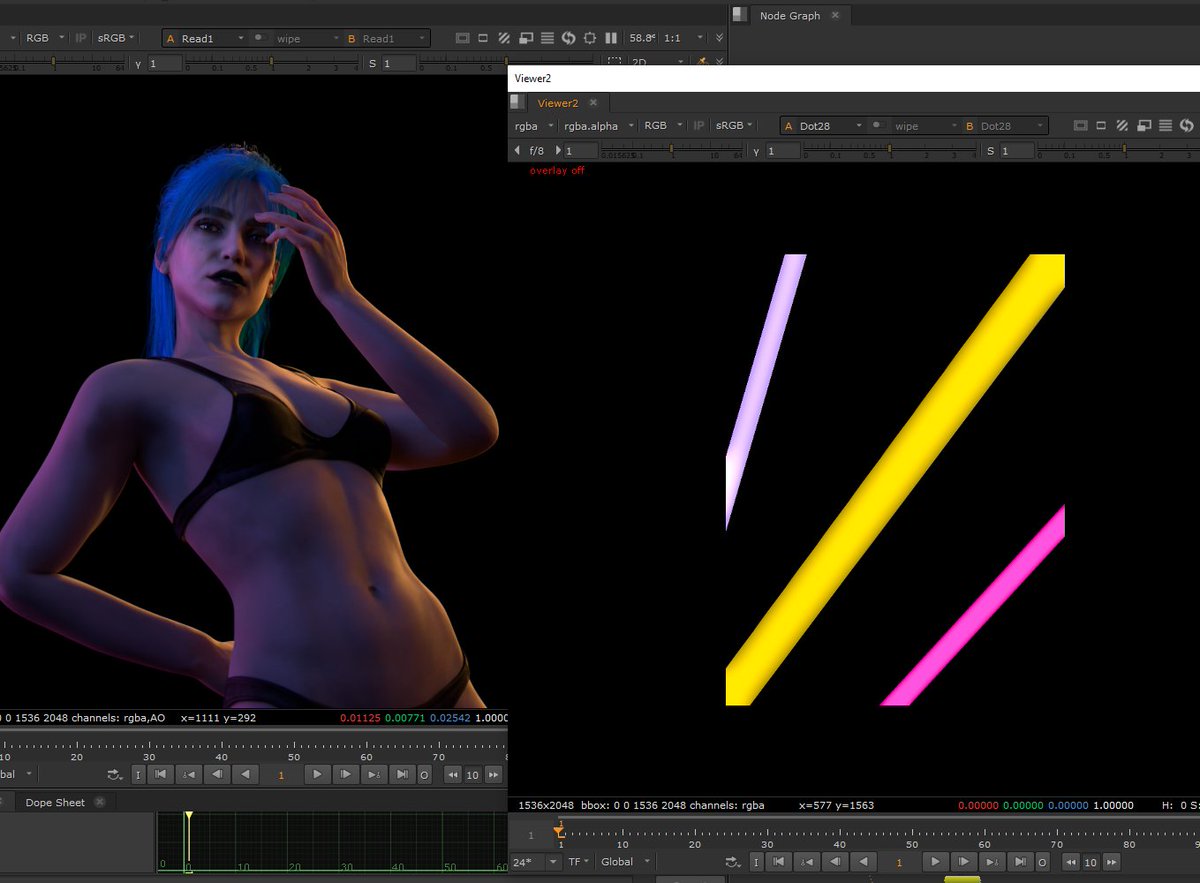The height and width of the screenshot is (883, 1200).
Task: Click f-stop increase arrow in Viewer2
Action: (x=557, y=150)
